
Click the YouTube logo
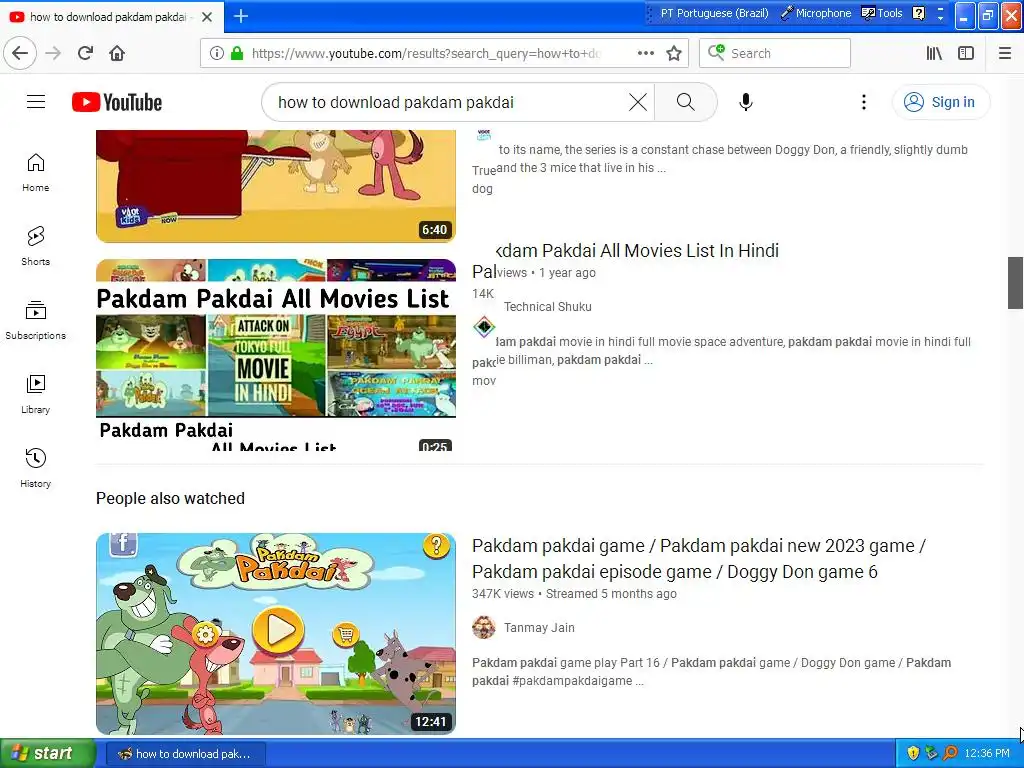pos(117,102)
